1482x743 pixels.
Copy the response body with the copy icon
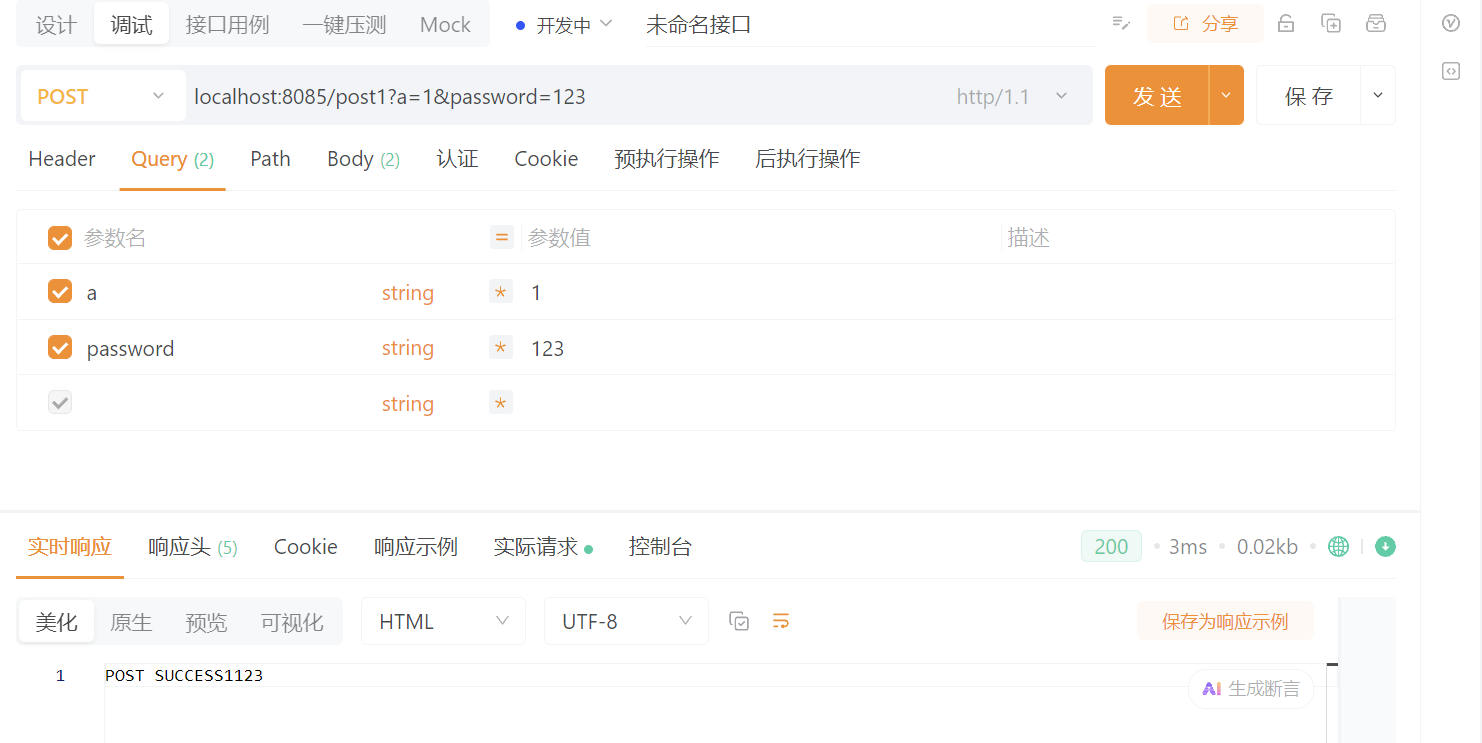click(x=739, y=621)
